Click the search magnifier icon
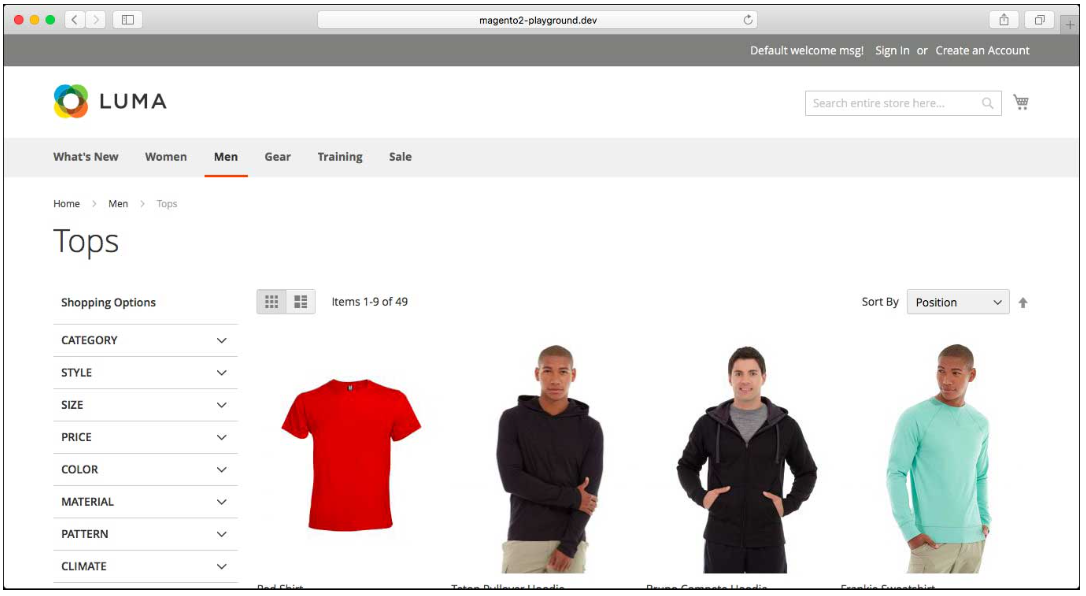 [x=987, y=103]
